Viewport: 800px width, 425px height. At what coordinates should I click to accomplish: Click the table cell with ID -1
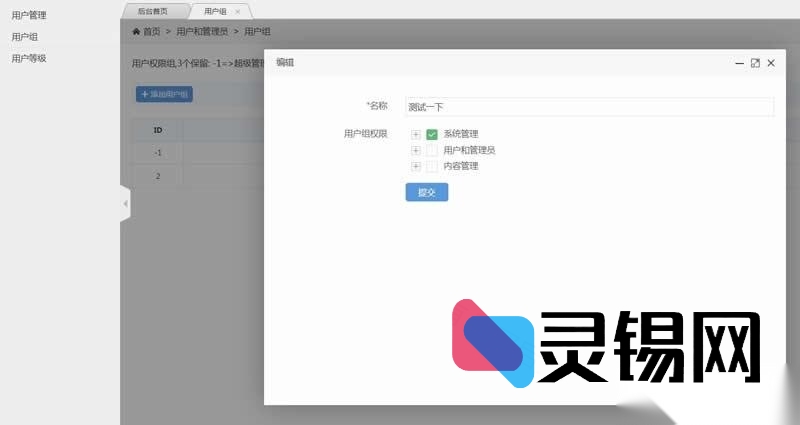coord(158,153)
